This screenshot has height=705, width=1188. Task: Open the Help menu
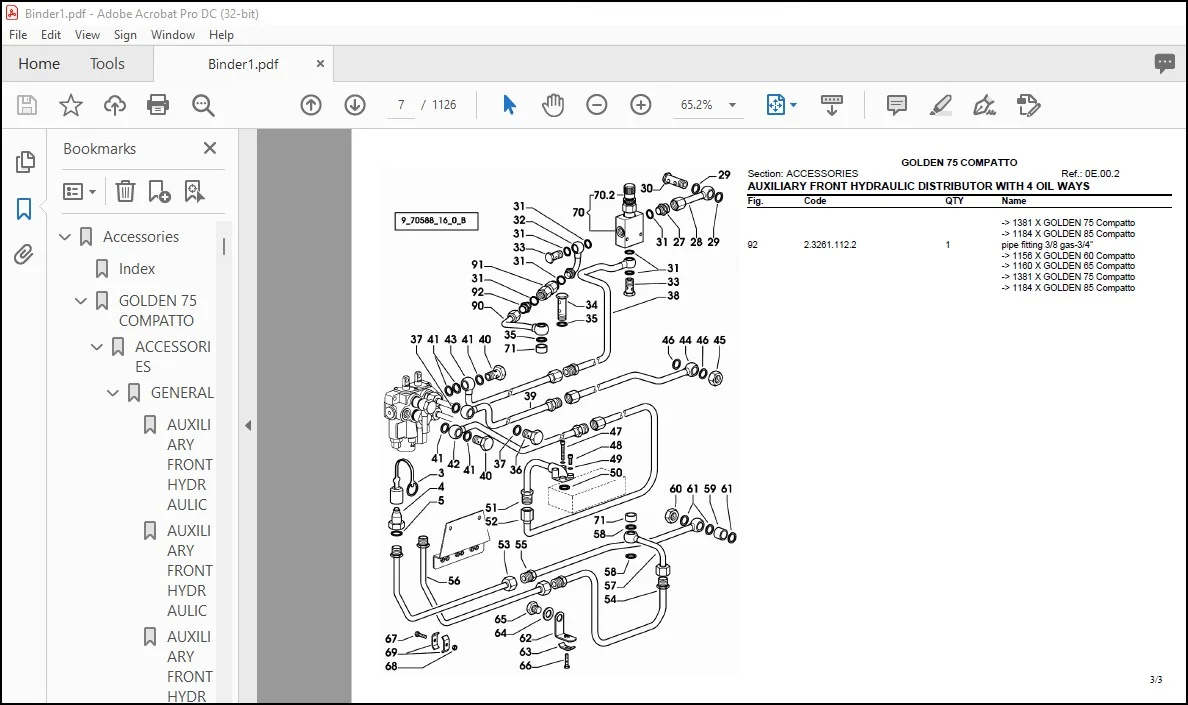(x=221, y=35)
